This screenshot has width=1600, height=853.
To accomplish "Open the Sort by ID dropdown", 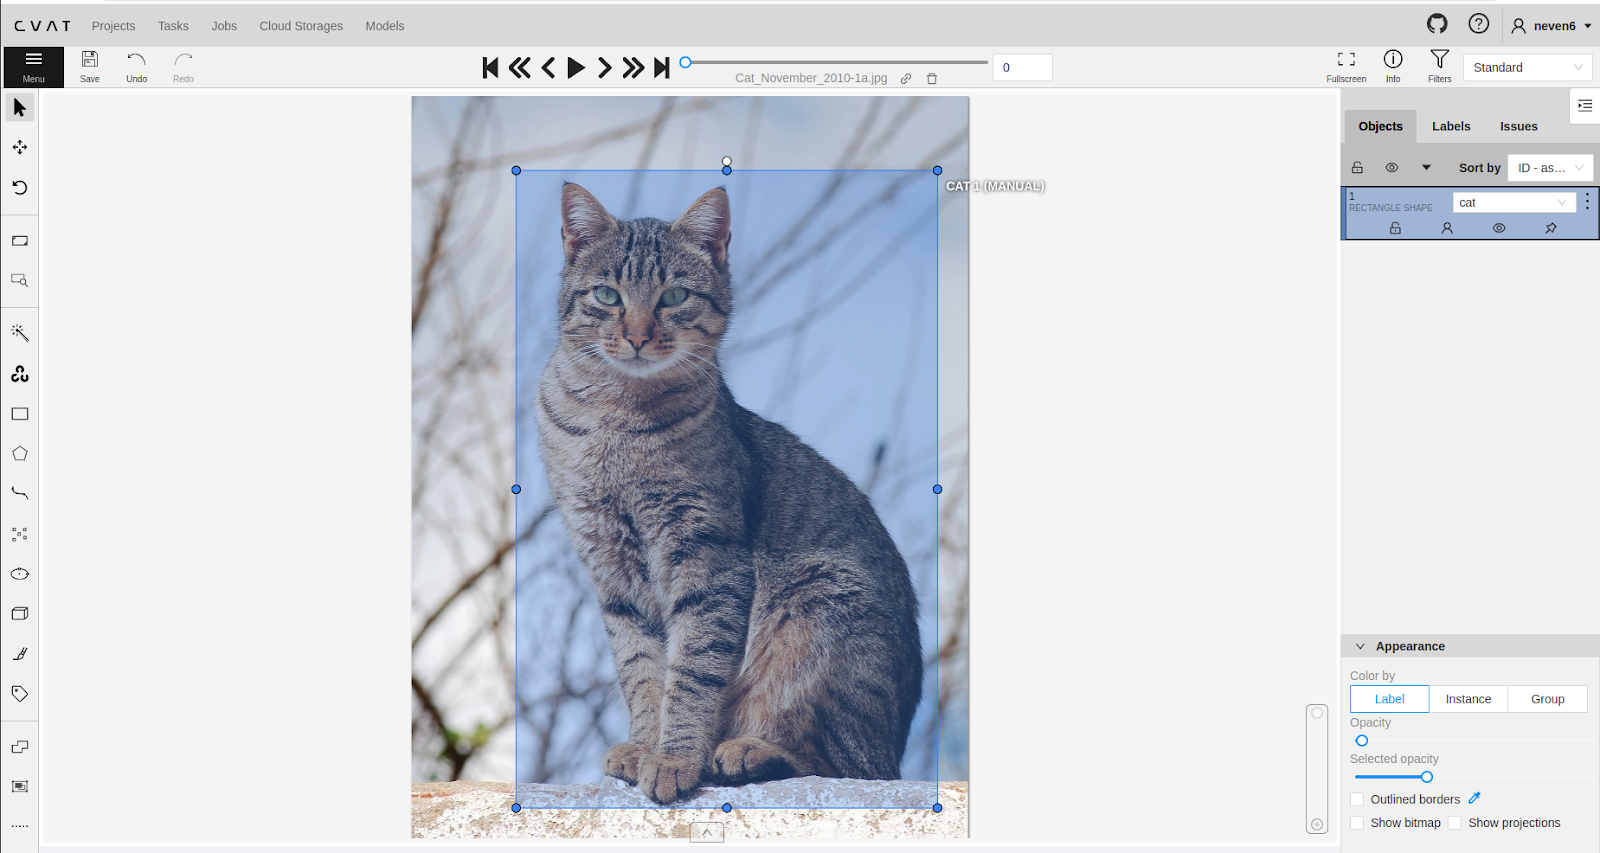I will [1549, 168].
